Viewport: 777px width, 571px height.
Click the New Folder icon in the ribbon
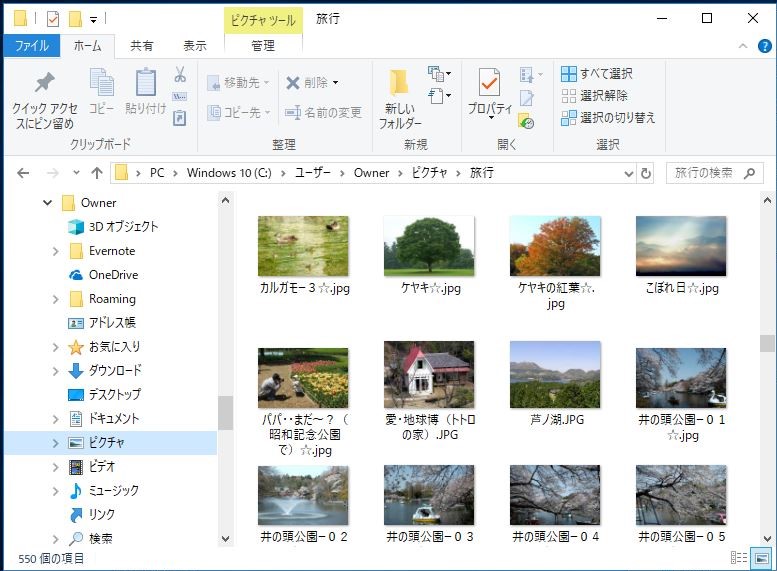pyautogui.click(x=399, y=83)
